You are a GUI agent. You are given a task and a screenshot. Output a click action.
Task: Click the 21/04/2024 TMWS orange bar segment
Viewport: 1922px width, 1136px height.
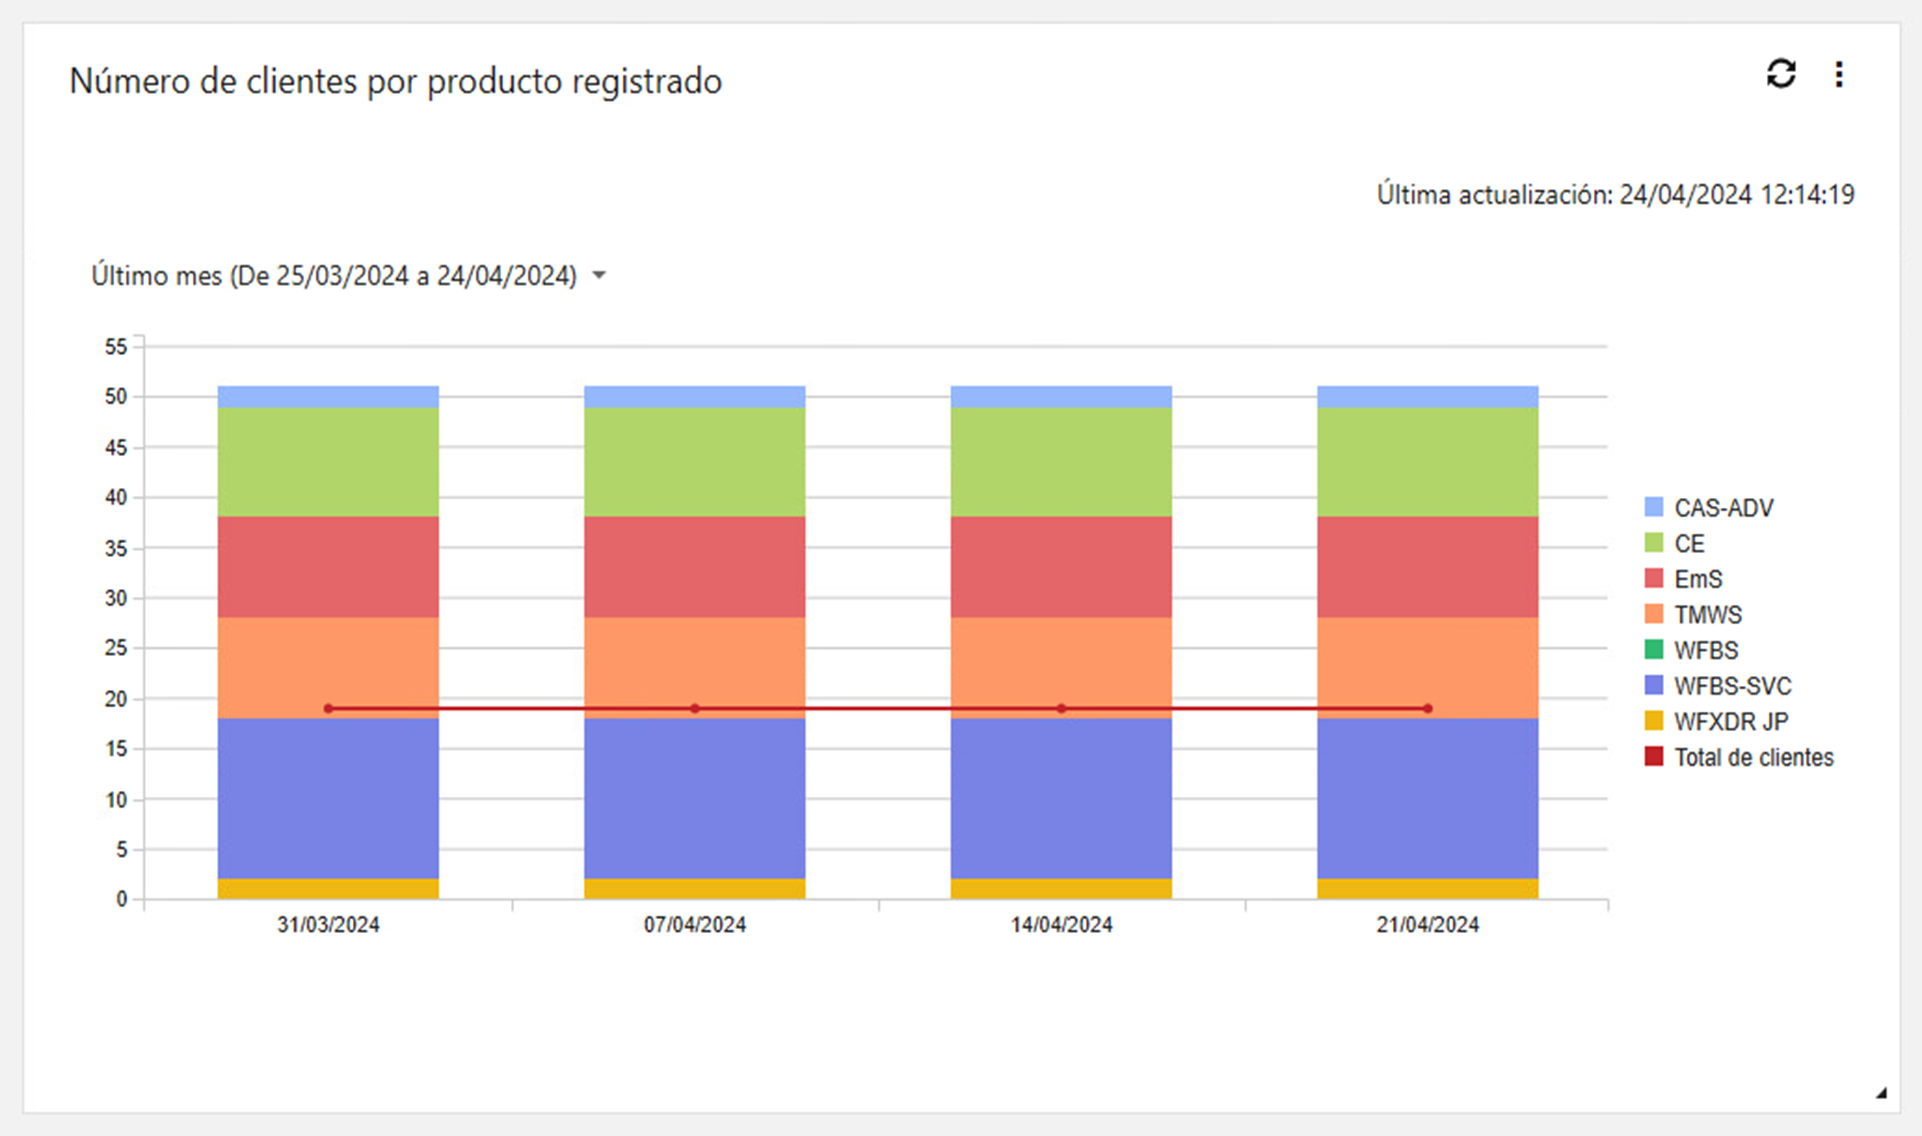click(x=1427, y=660)
